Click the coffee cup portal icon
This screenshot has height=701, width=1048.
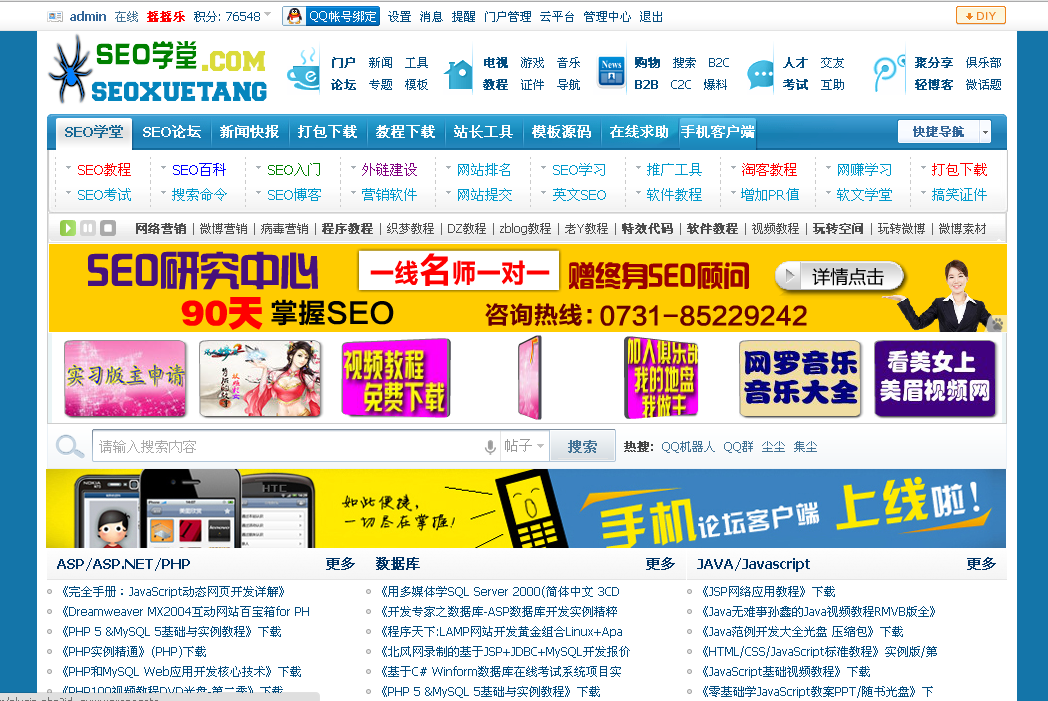point(303,71)
